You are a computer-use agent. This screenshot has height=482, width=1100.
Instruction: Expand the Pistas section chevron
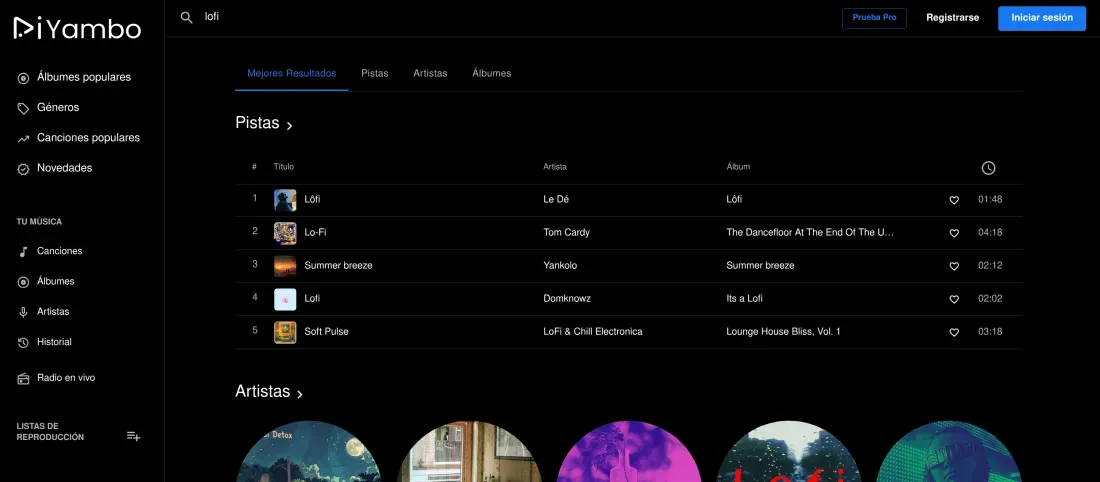(289, 126)
